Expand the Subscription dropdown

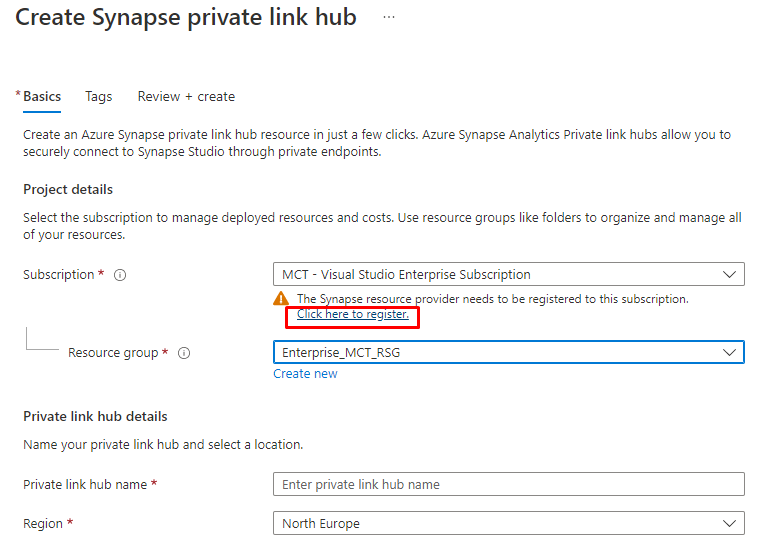pos(508,274)
